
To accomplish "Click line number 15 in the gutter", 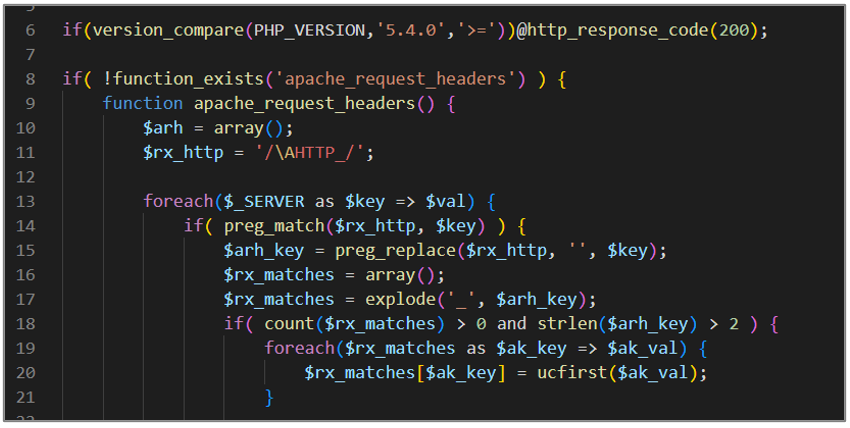I will point(25,250).
